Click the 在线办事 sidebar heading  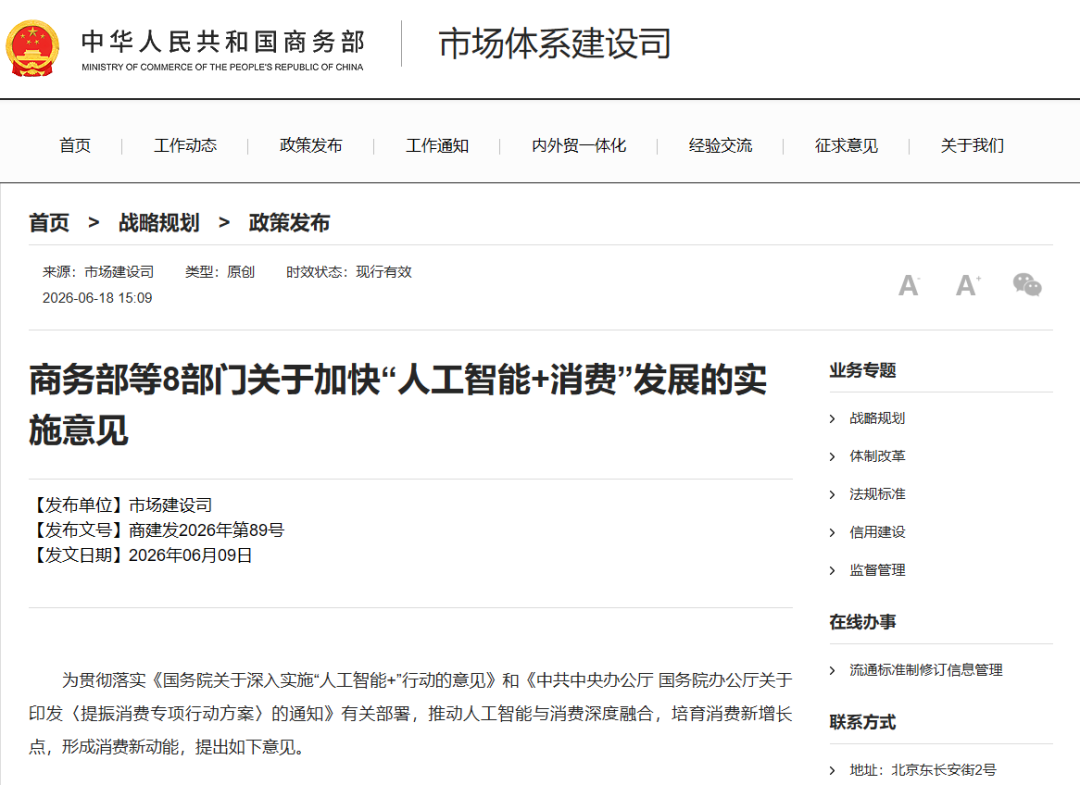click(x=862, y=622)
